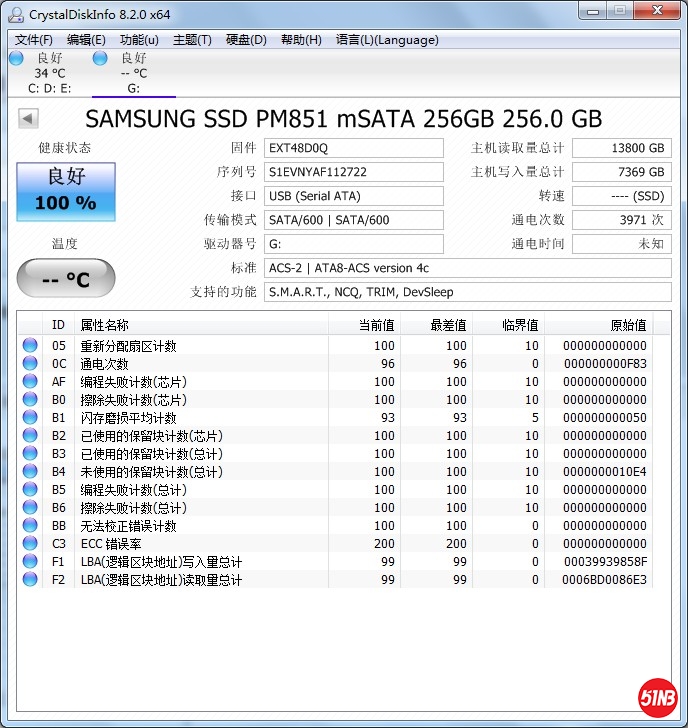This screenshot has width=688, height=728.
Task: Expand the 主题(T) menu
Action: pyautogui.click(x=192, y=40)
